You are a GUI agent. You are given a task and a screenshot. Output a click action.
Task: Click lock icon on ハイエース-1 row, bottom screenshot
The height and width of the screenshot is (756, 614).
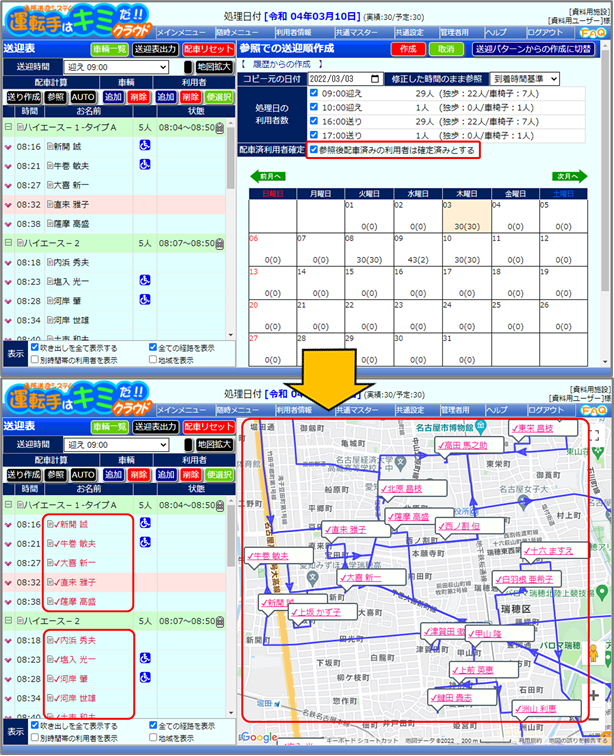pos(219,505)
